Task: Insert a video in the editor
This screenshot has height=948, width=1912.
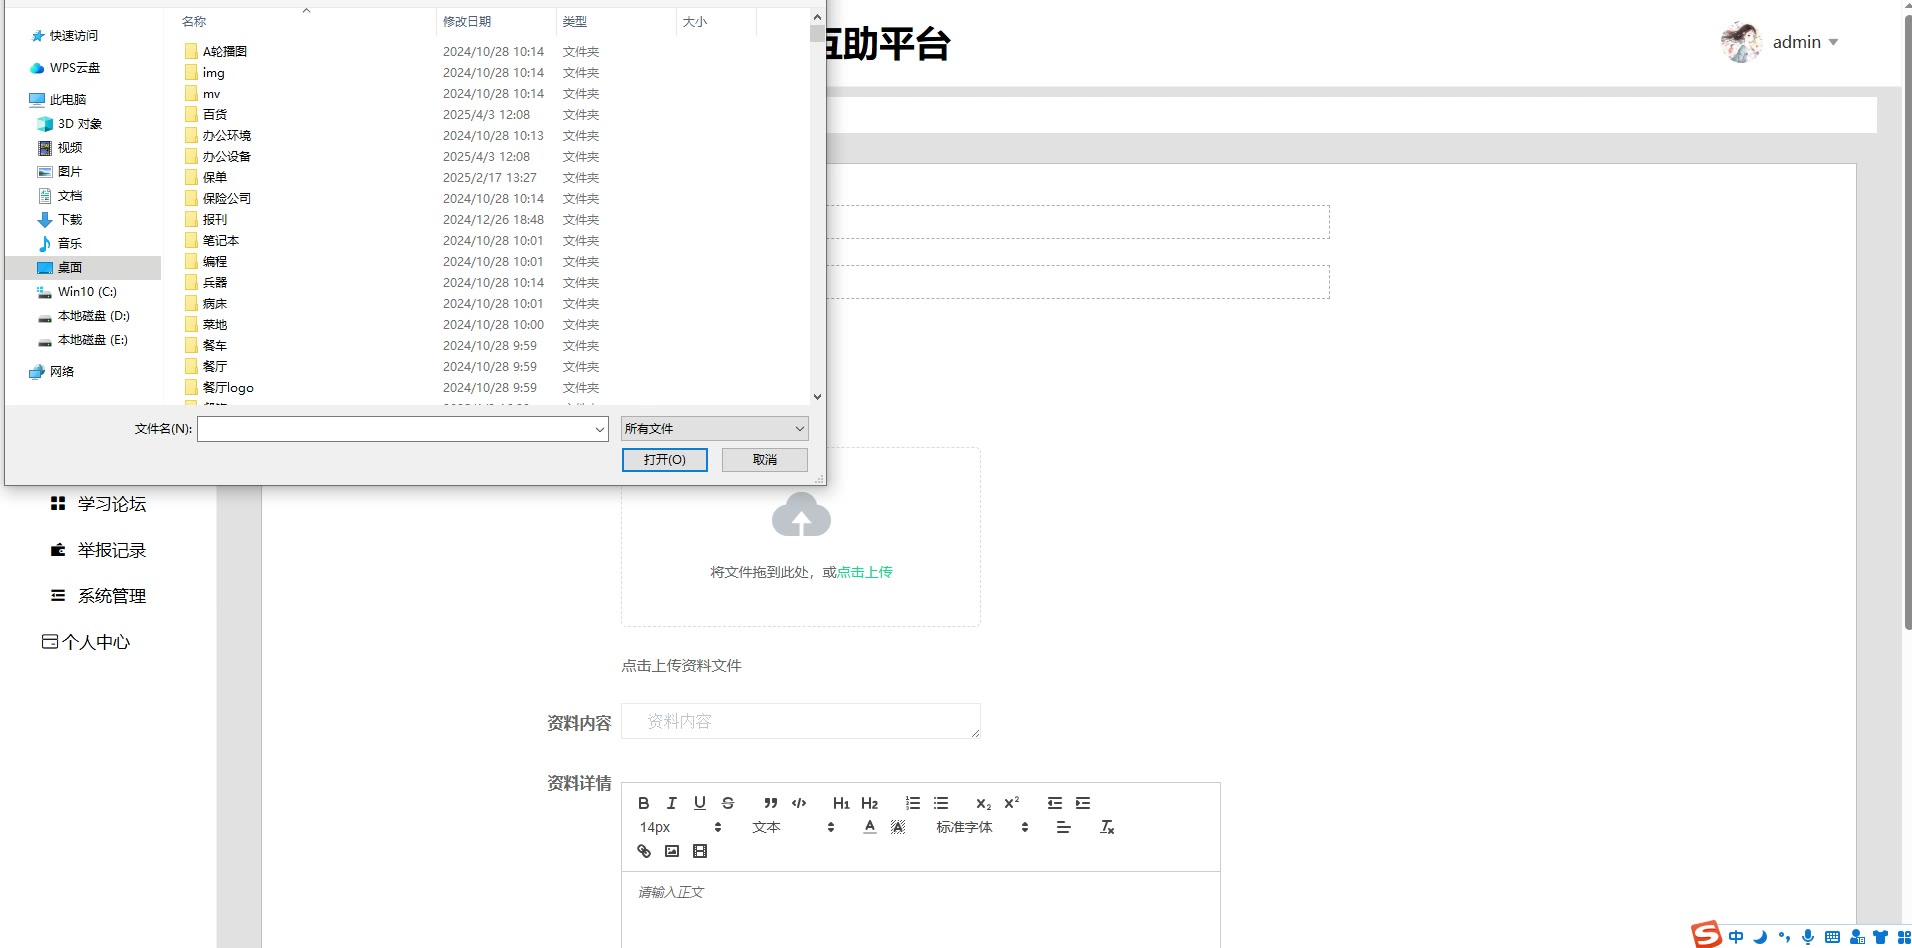Action: (x=700, y=851)
